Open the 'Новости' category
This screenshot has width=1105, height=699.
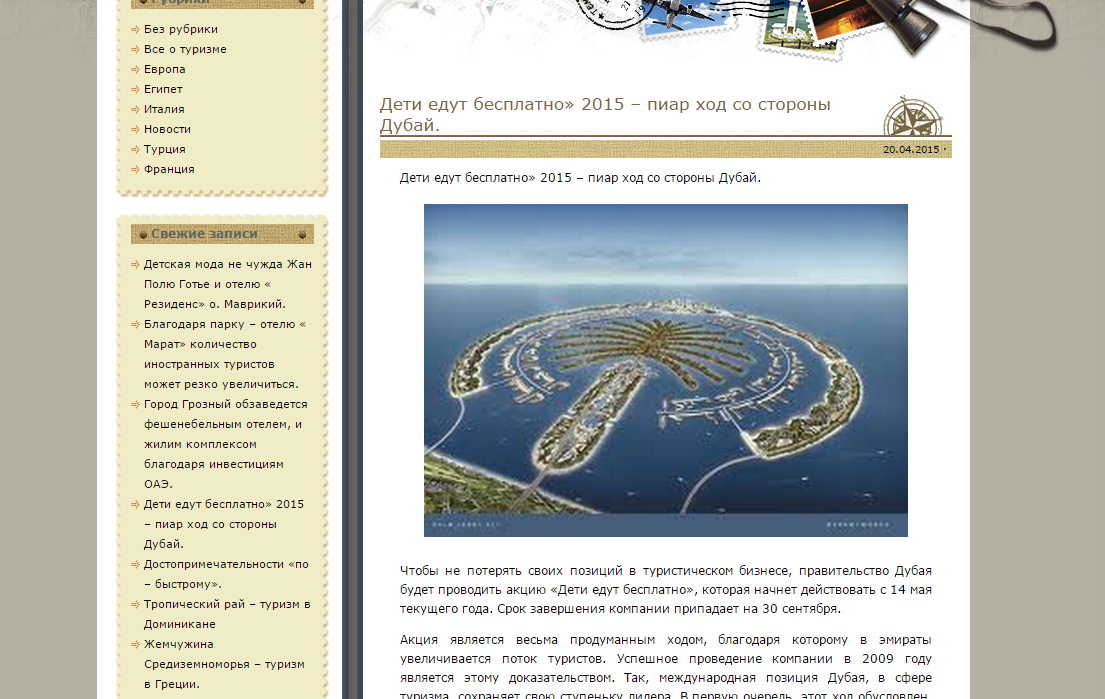tap(167, 129)
